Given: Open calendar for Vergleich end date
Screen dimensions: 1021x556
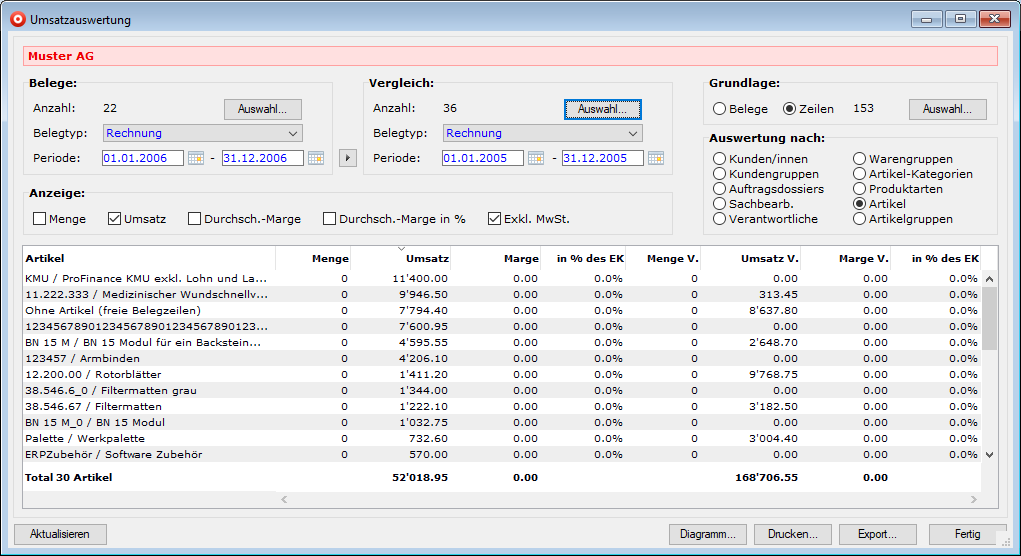Looking at the screenshot, I should click(656, 158).
